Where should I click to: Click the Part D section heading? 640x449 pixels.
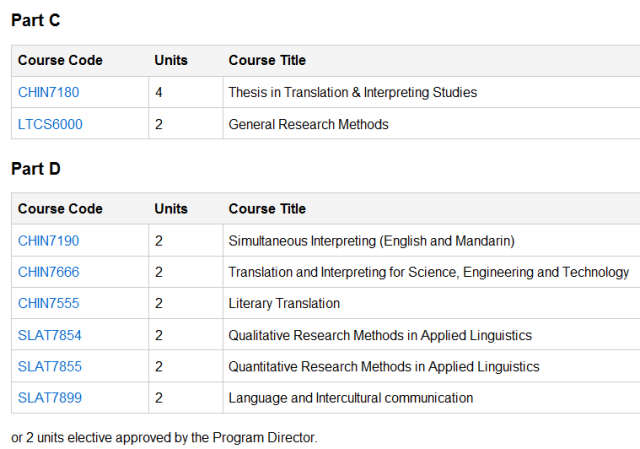coord(36,169)
